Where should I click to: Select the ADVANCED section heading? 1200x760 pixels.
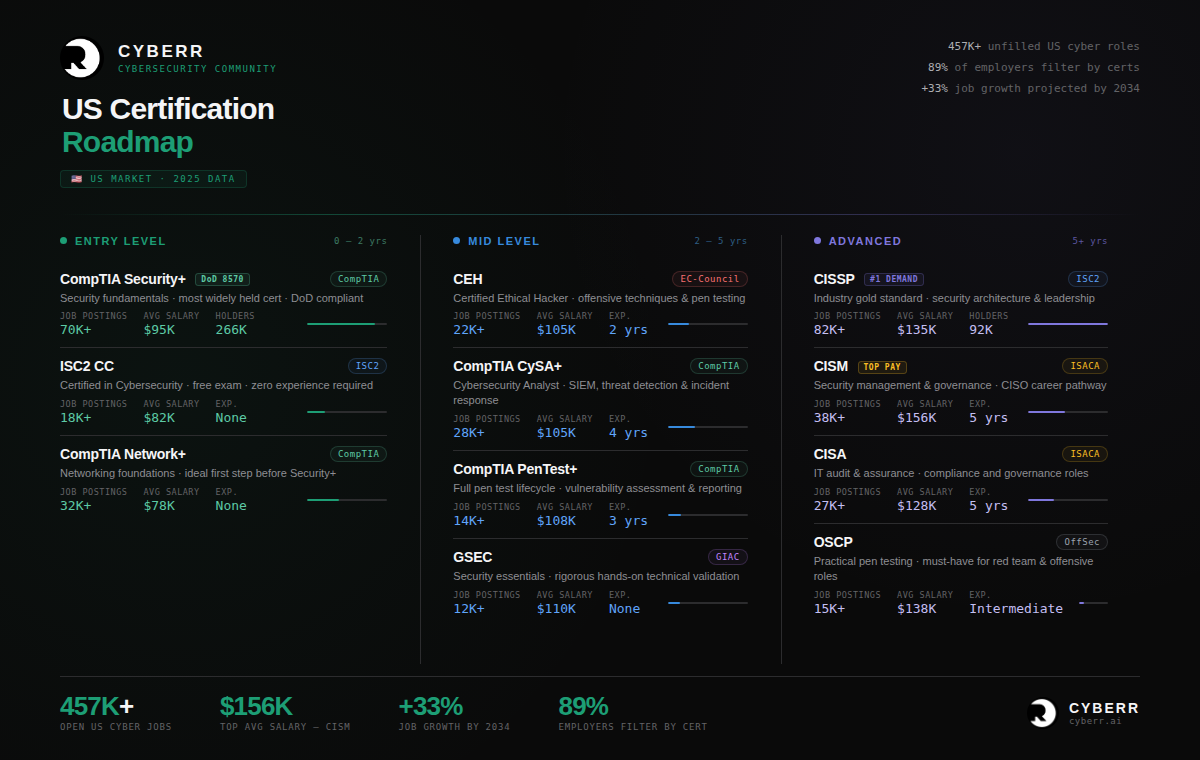click(x=865, y=241)
